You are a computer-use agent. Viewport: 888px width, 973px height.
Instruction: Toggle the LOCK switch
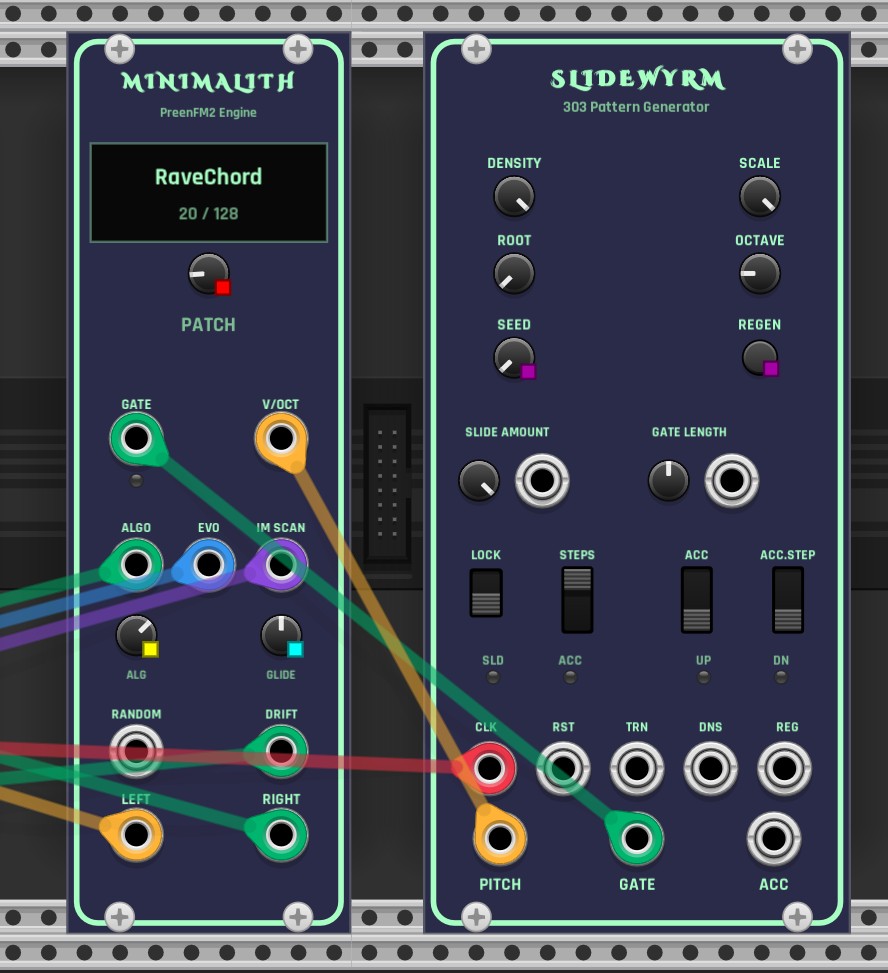486,593
